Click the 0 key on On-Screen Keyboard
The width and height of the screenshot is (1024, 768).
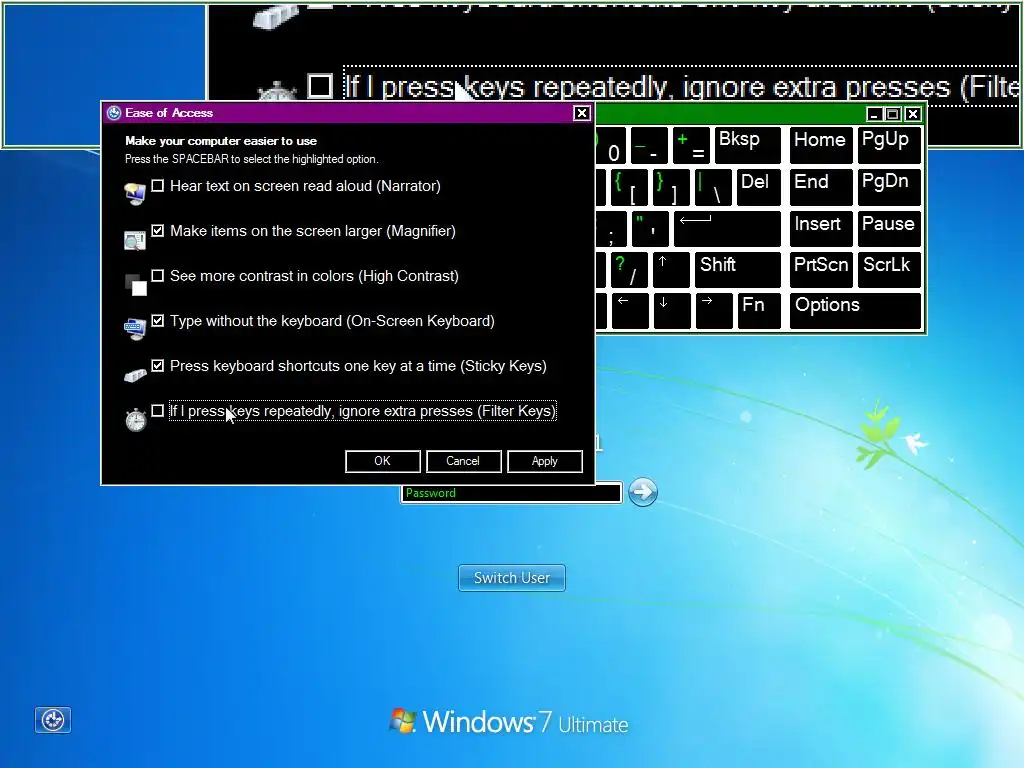pos(613,145)
